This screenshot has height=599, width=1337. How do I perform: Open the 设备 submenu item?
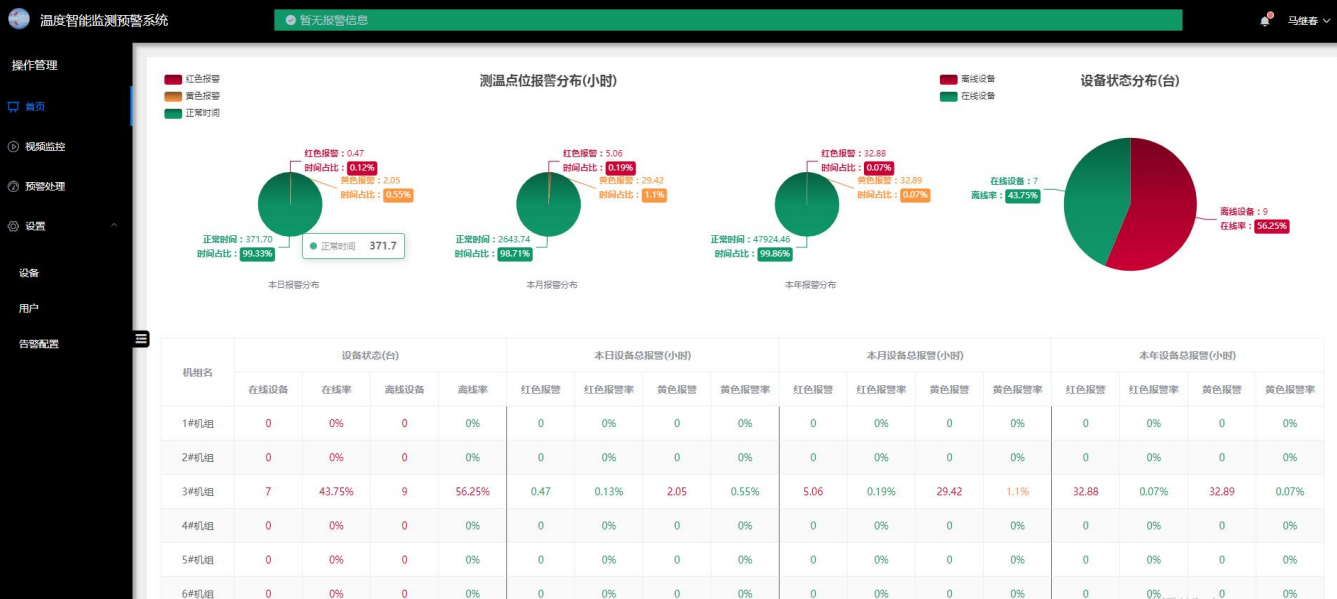(x=29, y=273)
